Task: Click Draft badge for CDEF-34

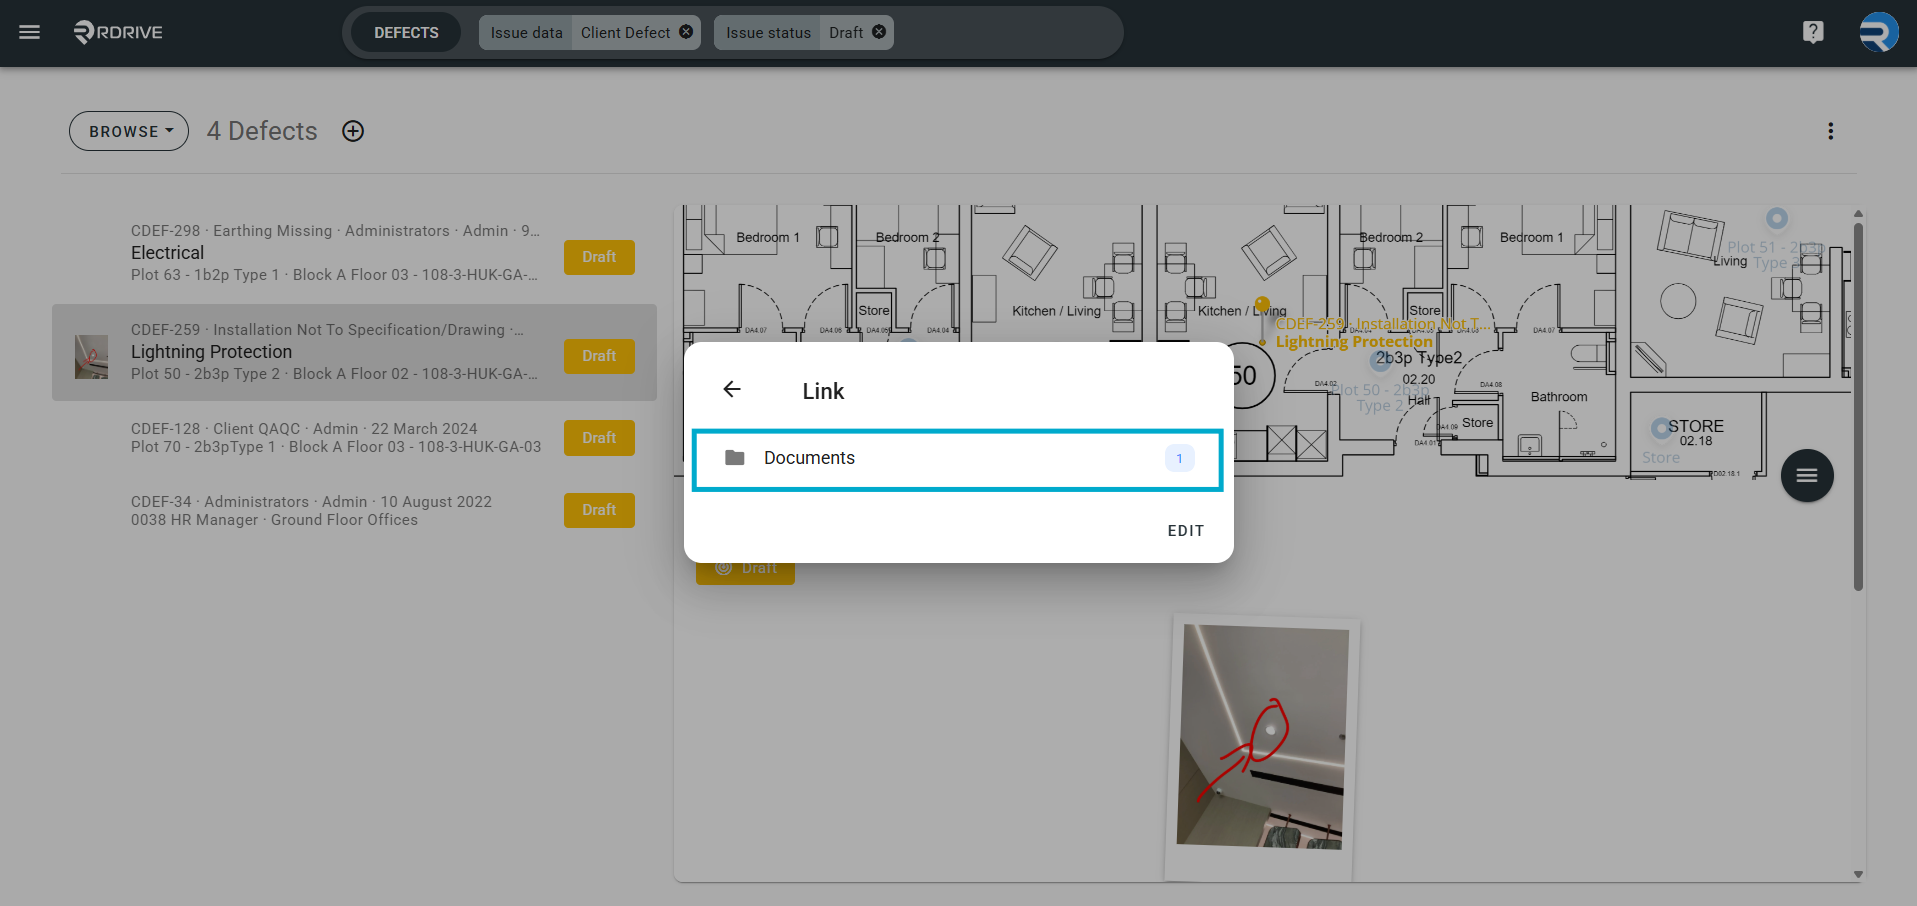Action: [x=599, y=510]
